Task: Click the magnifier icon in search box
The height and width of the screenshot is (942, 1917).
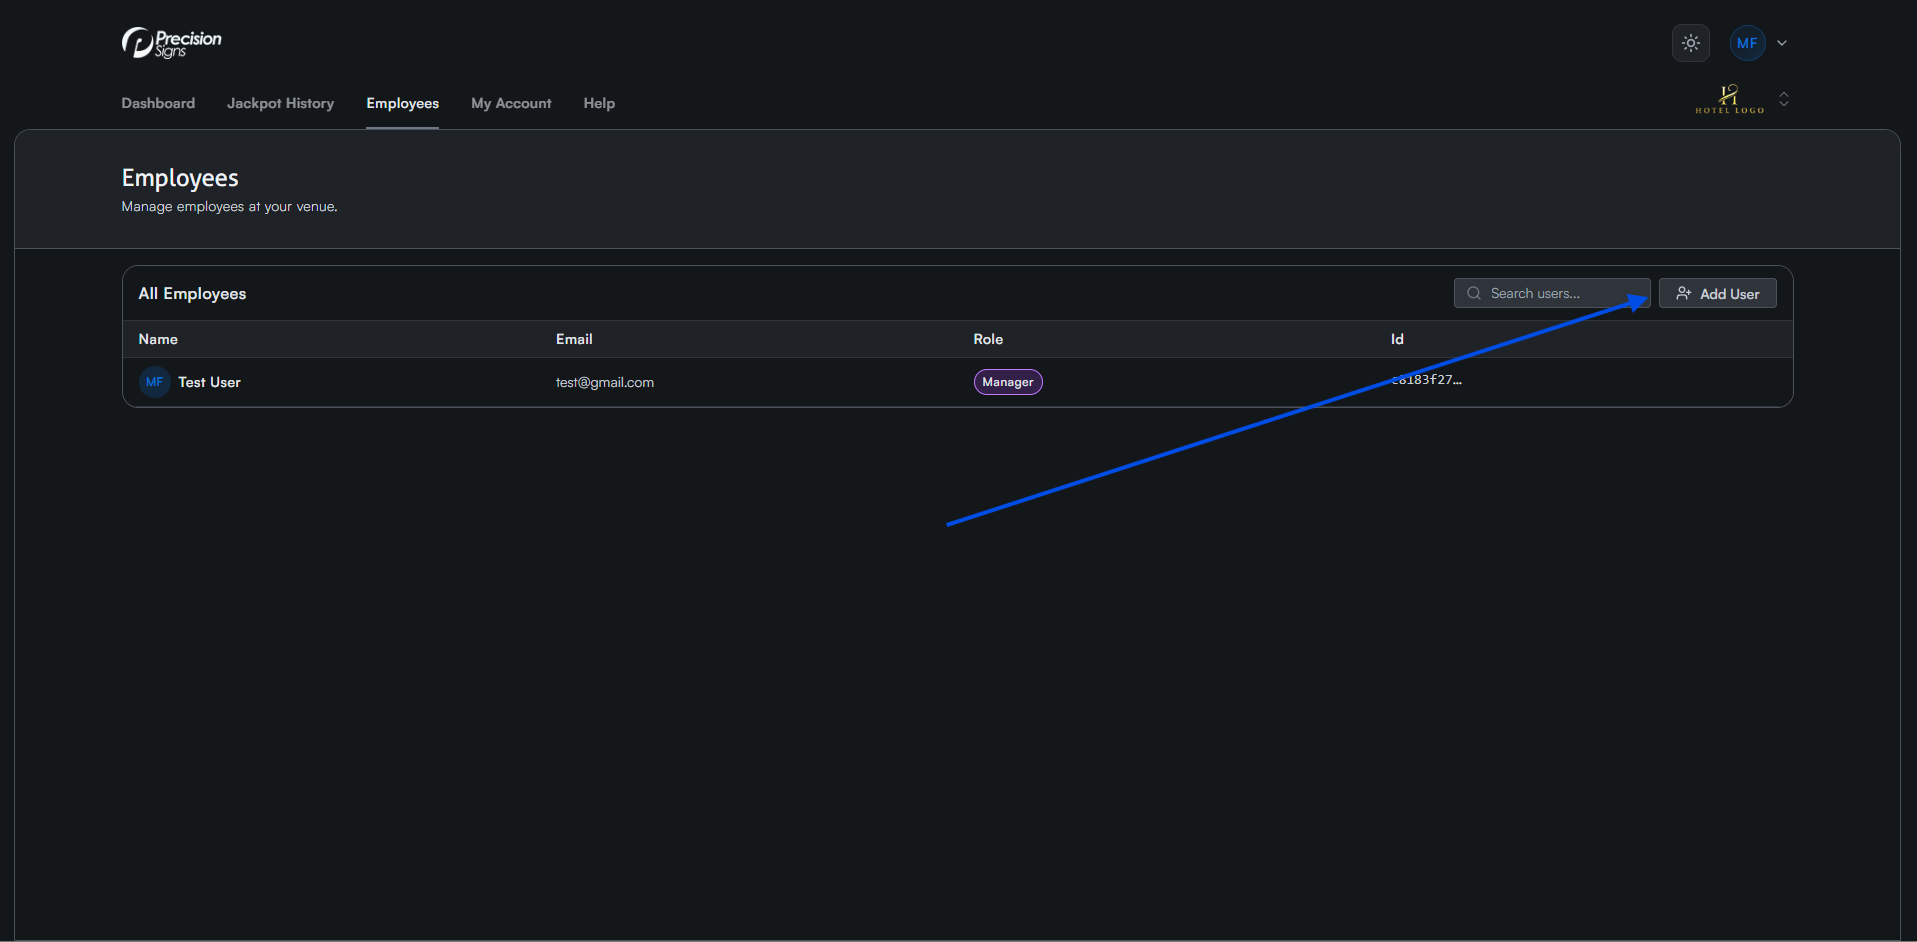Action: (x=1474, y=293)
